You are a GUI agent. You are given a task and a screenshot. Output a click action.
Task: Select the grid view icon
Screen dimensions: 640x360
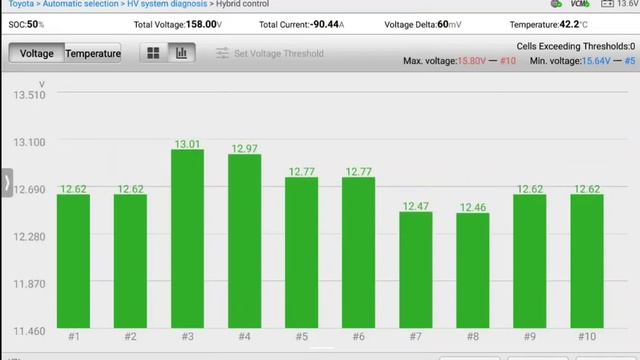(x=153, y=53)
